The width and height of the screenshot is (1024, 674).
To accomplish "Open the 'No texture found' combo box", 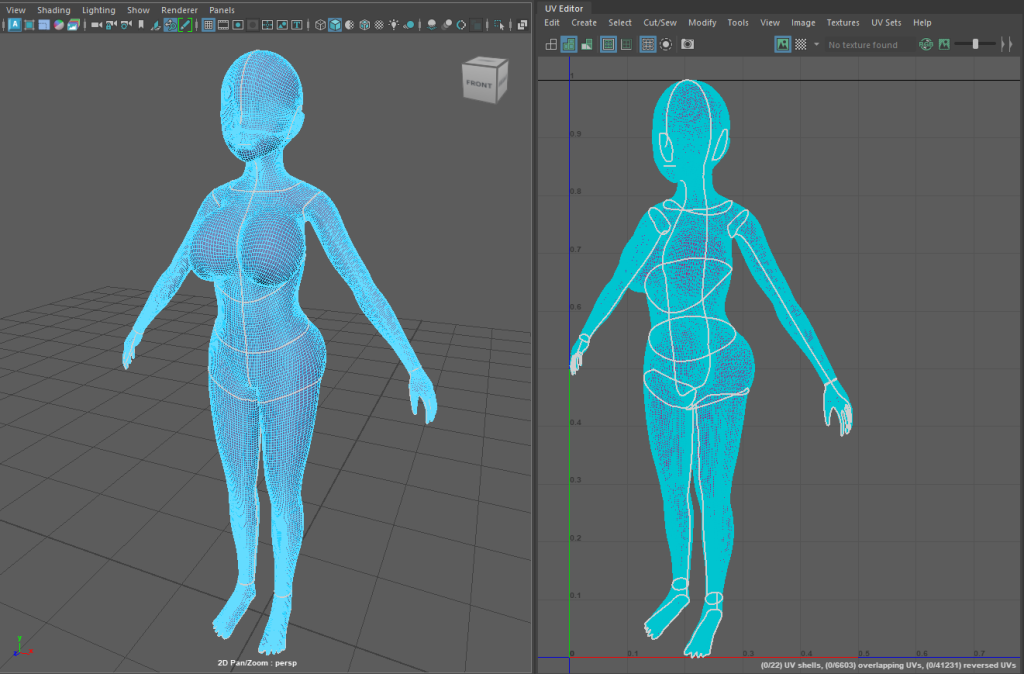I will point(862,45).
